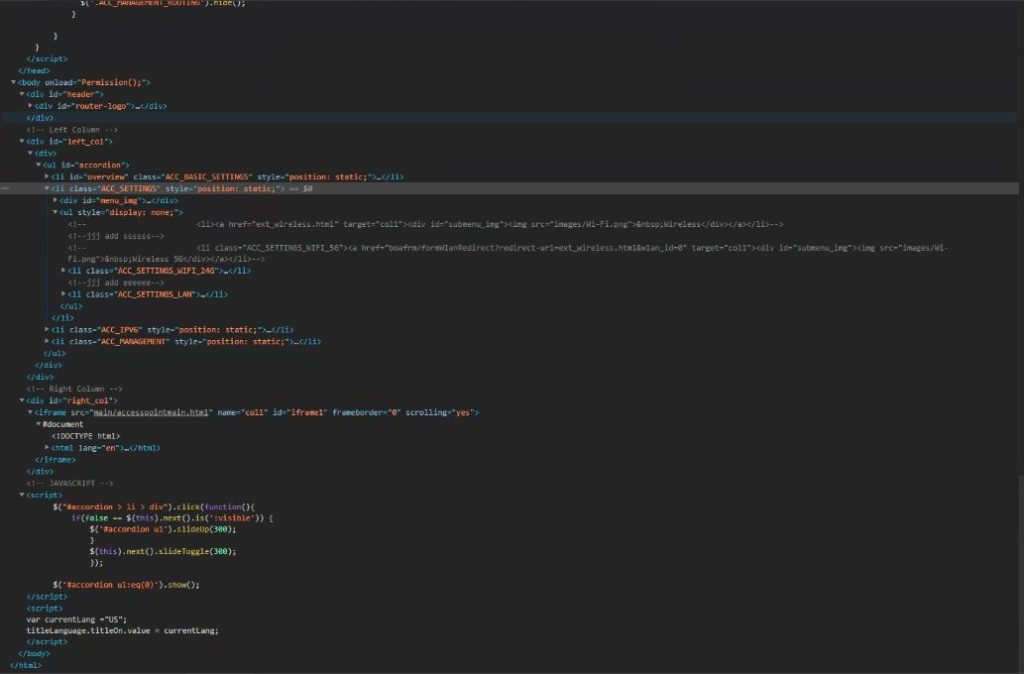Select the <!-- JAVASCRIPT --> comment
This screenshot has width=1024, height=674.
[x=70, y=483]
